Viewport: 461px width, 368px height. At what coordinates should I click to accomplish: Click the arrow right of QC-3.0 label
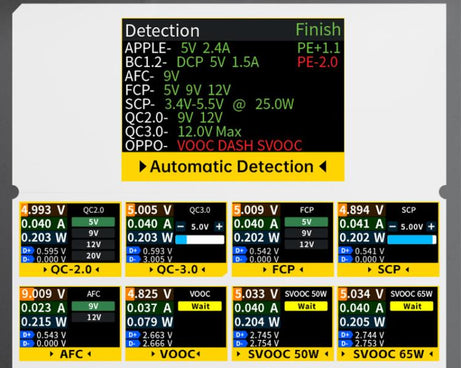[x=203, y=270]
